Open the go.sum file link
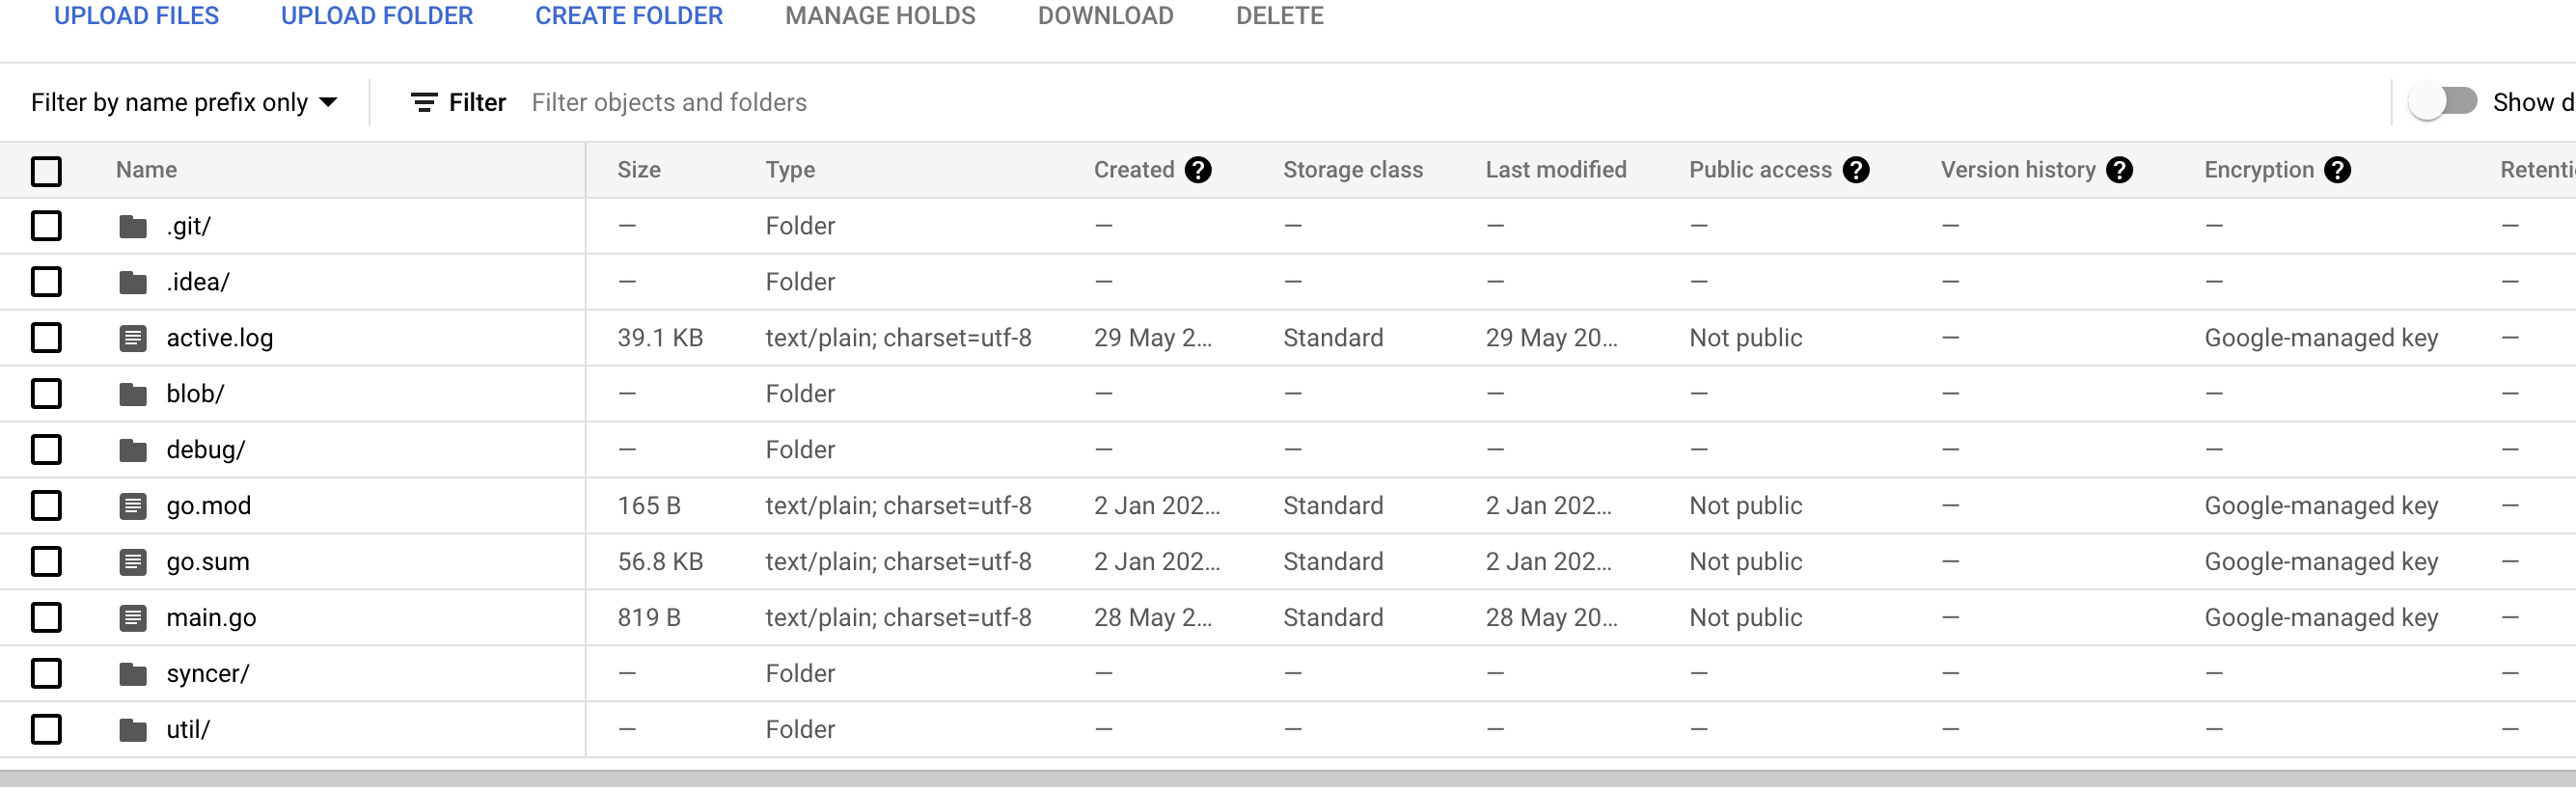Viewport: 2576px width, 791px height. (208, 562)
